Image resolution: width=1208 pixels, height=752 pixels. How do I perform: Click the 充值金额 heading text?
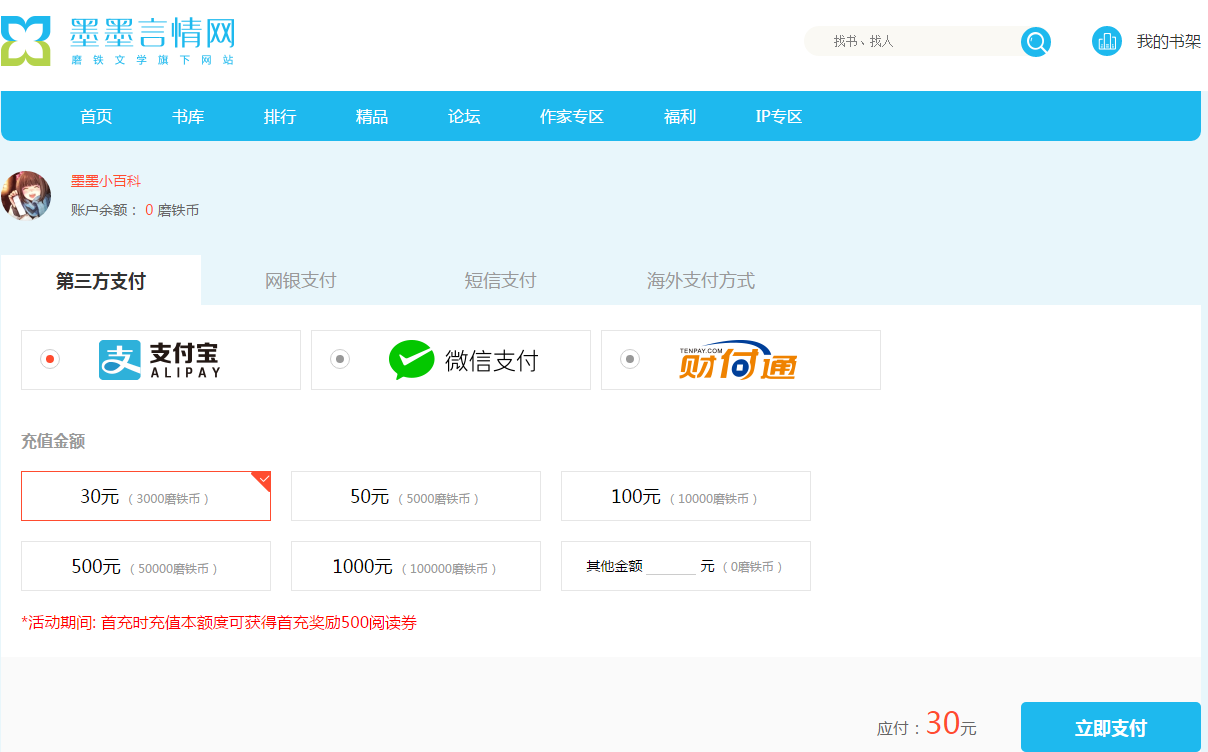coord(53,441)
